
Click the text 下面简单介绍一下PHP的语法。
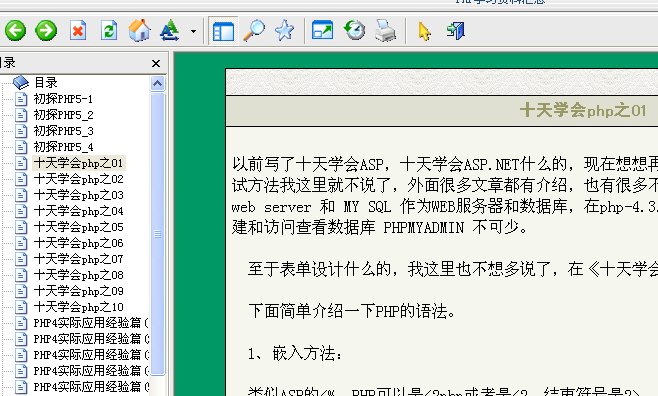pos(352,311)
